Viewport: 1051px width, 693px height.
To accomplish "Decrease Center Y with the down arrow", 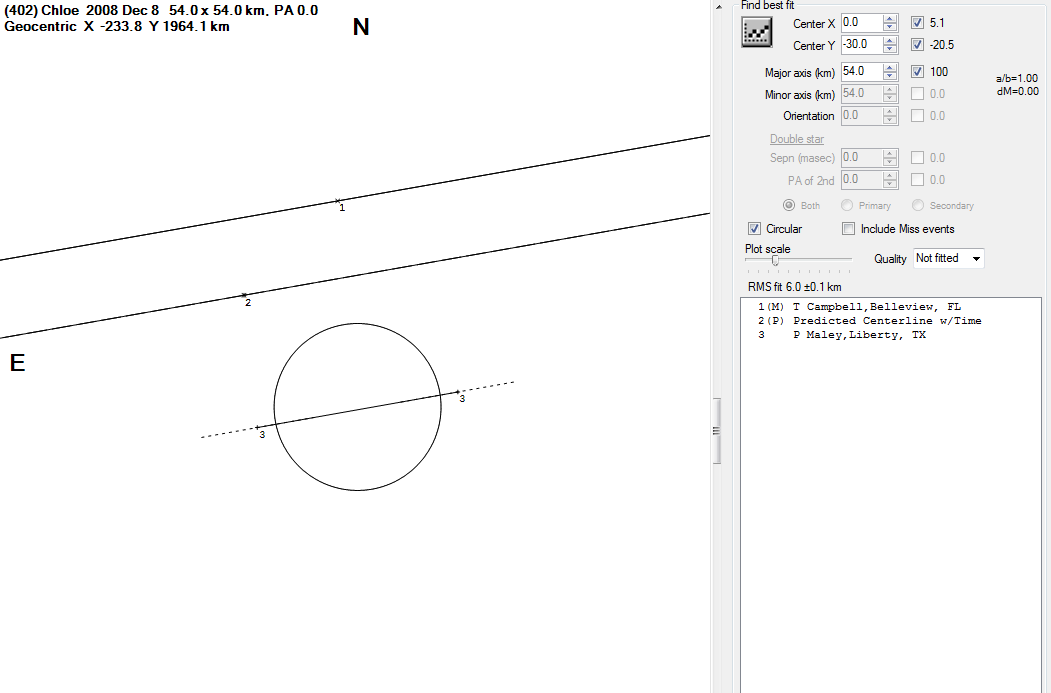I will [890, 49].
